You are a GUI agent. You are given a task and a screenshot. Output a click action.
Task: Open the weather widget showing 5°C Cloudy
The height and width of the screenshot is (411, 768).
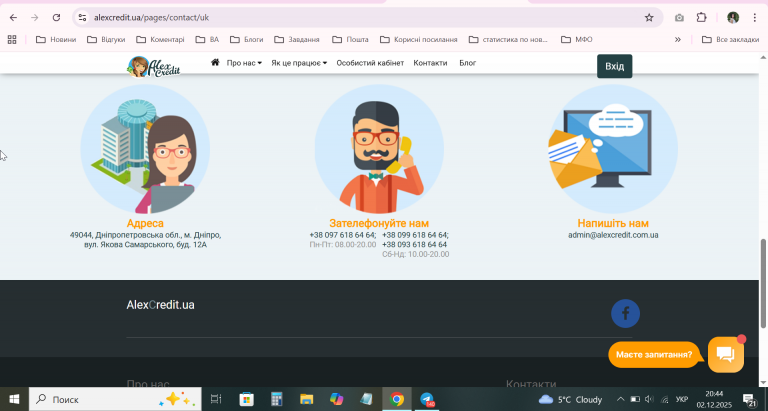570,399
